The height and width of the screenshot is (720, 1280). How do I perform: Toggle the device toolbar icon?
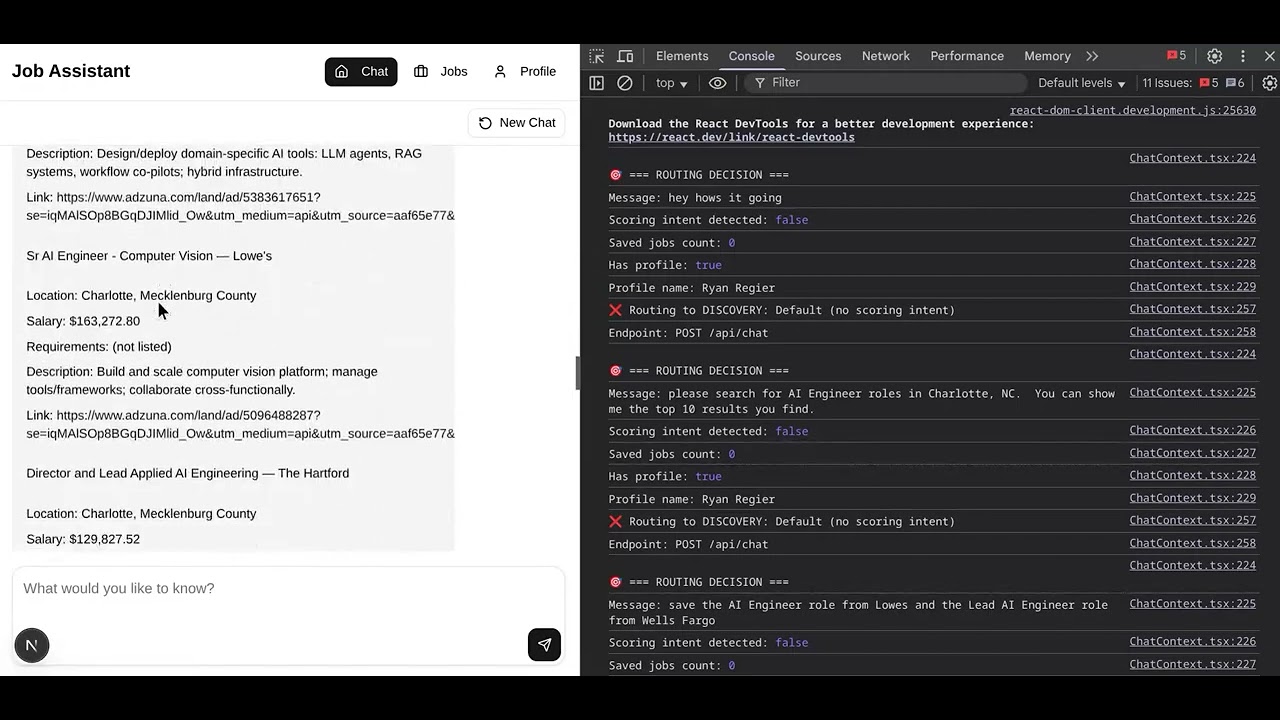coord(625,56)
